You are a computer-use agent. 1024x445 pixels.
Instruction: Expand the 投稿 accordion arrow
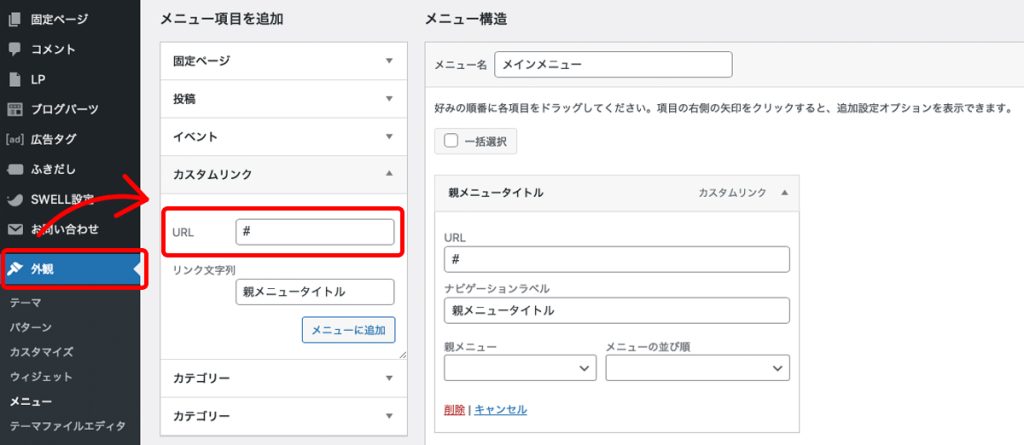389,99
